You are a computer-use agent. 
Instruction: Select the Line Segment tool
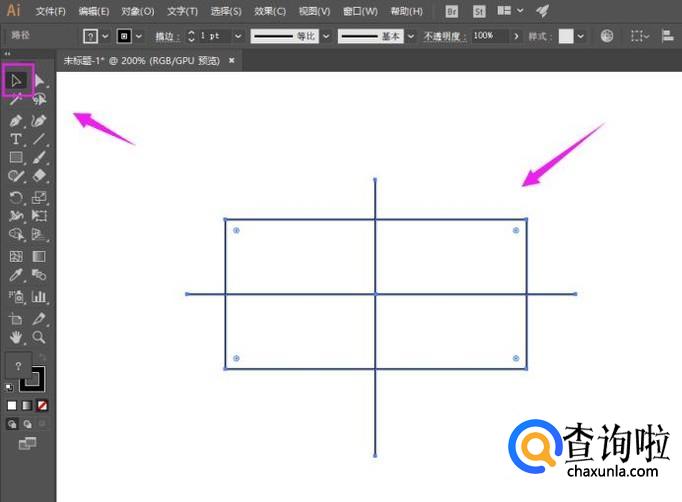[x=39, y=139]
